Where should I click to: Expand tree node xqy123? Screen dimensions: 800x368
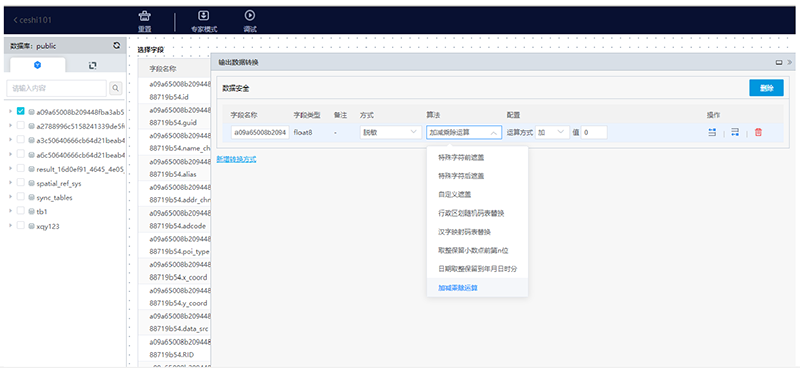coord(10,226)
